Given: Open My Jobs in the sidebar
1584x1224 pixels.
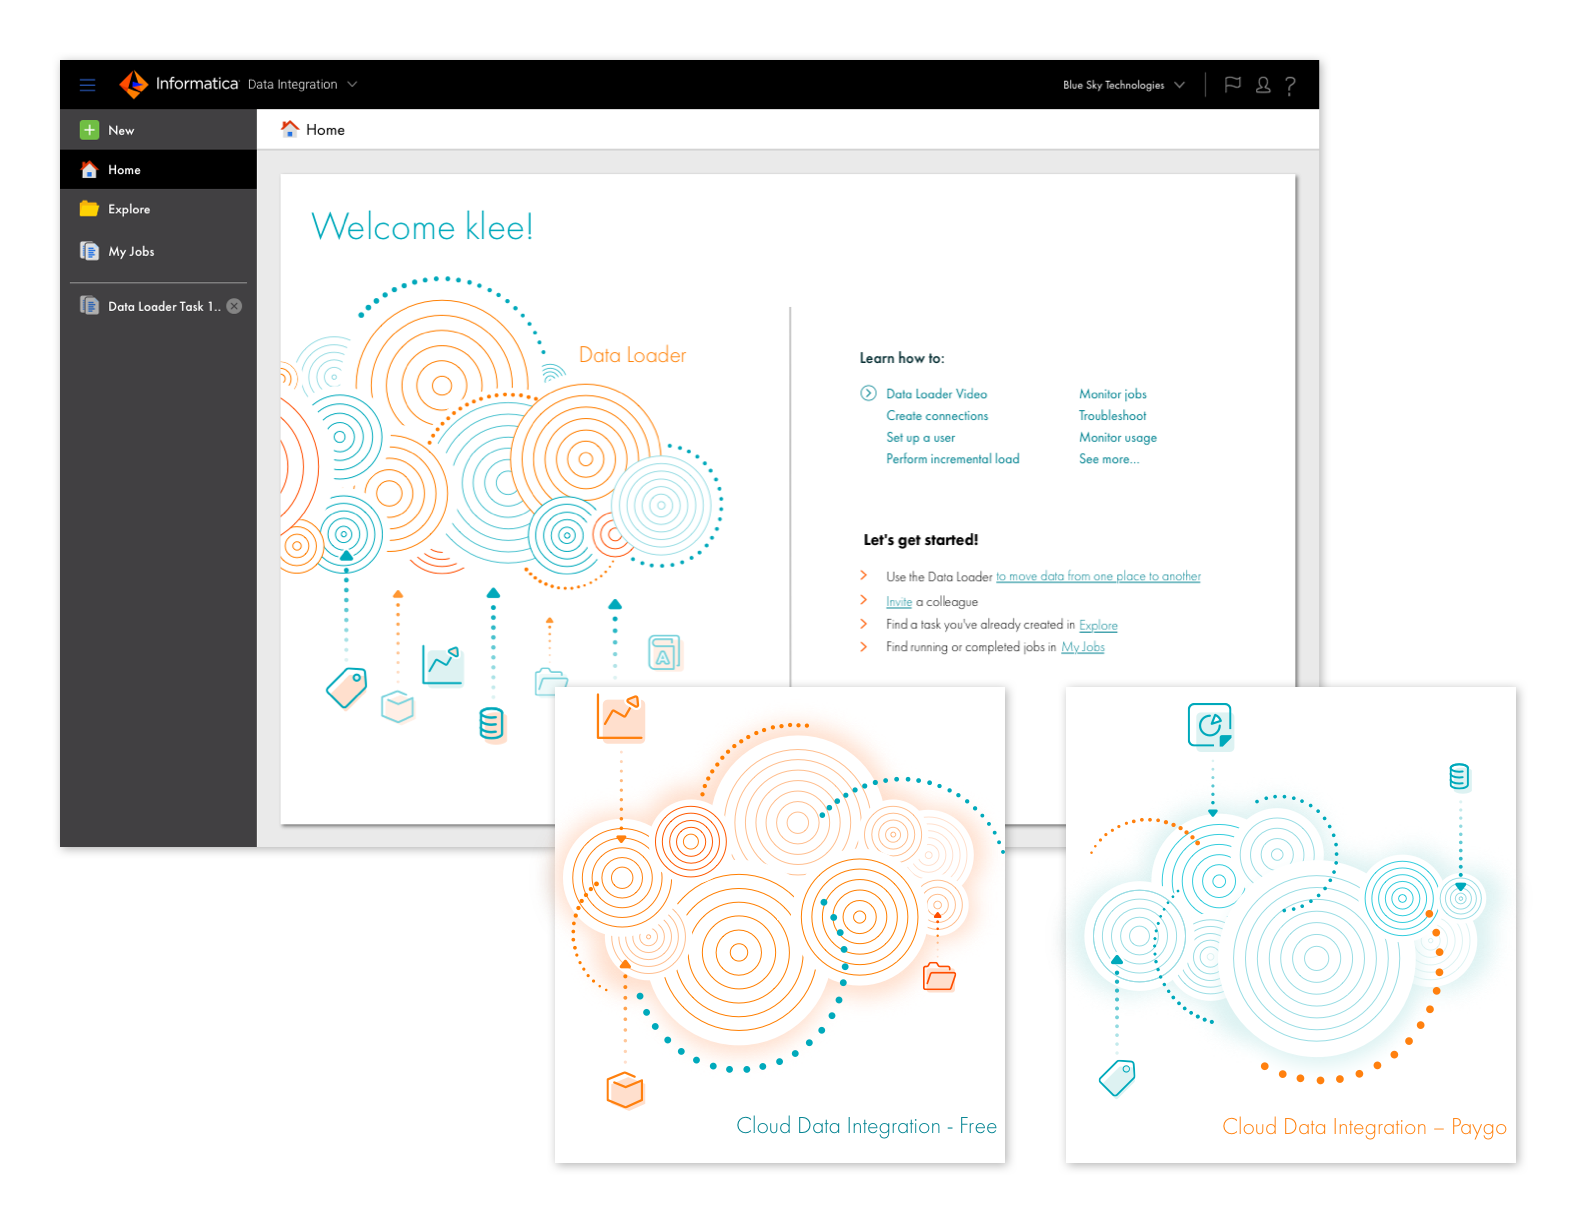Looking at the screenshot, I should [x=158, y=251].
